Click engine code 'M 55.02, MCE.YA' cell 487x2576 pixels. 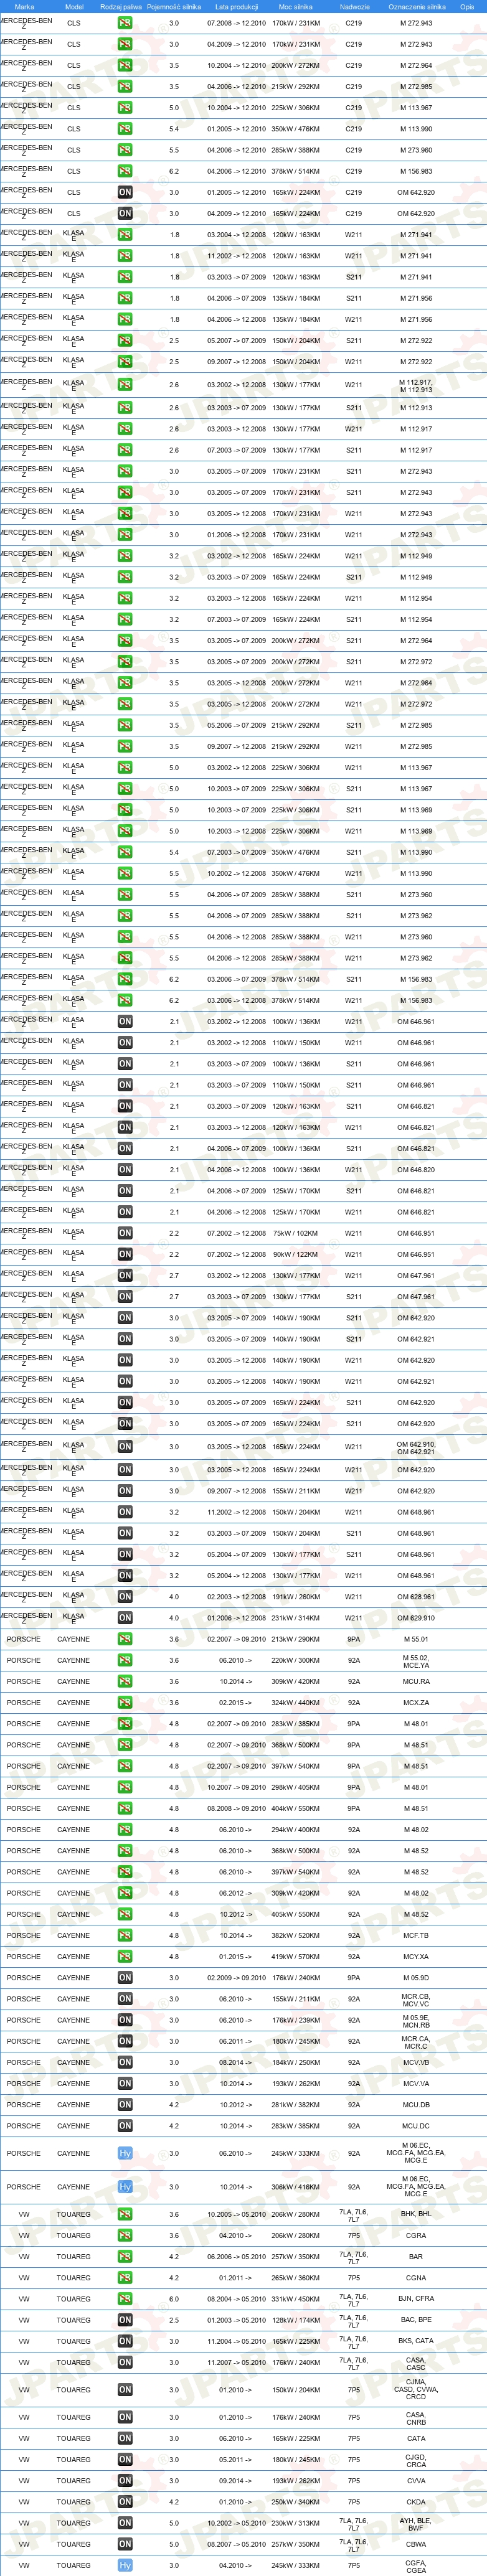pos(416,1660)
